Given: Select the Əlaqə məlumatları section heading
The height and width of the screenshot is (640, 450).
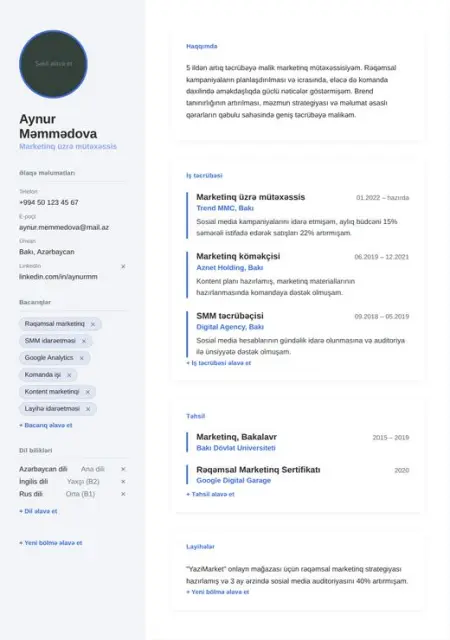Looking at the screenshot, I should point(47,173).
